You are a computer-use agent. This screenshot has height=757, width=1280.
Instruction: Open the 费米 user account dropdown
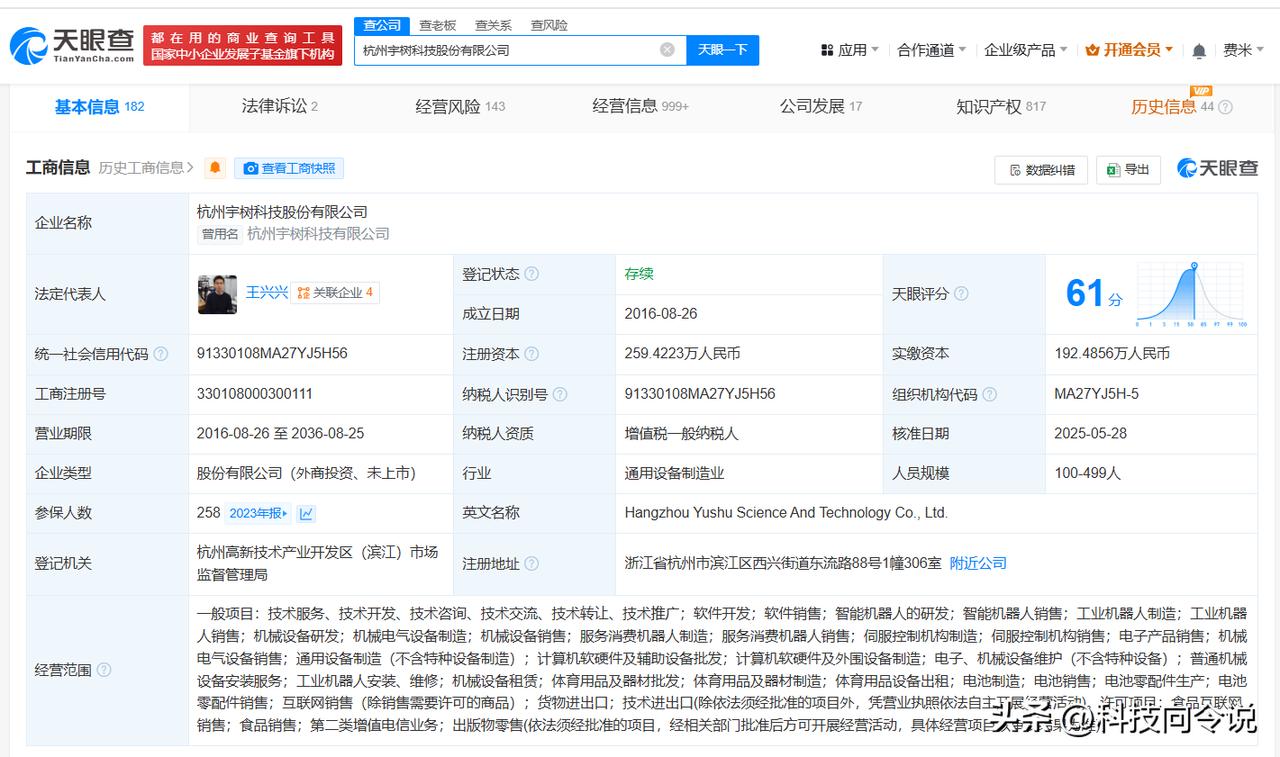pos(1243,50)
